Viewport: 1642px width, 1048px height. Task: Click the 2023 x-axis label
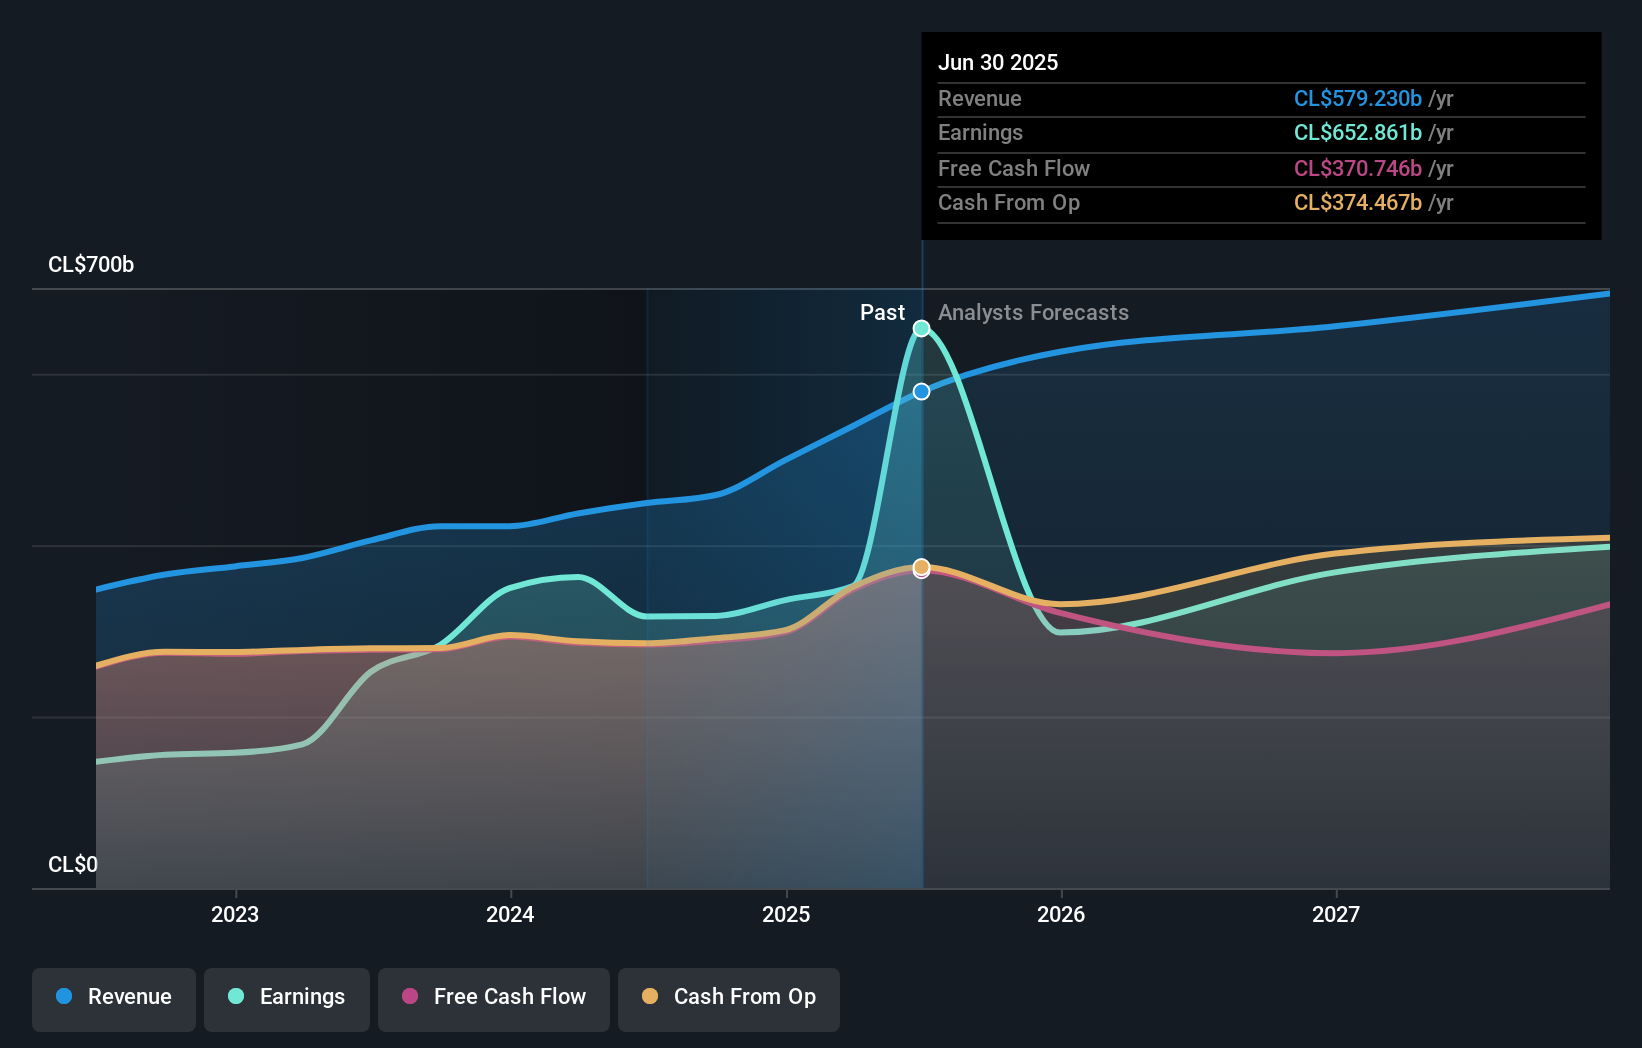pos(235,914)
